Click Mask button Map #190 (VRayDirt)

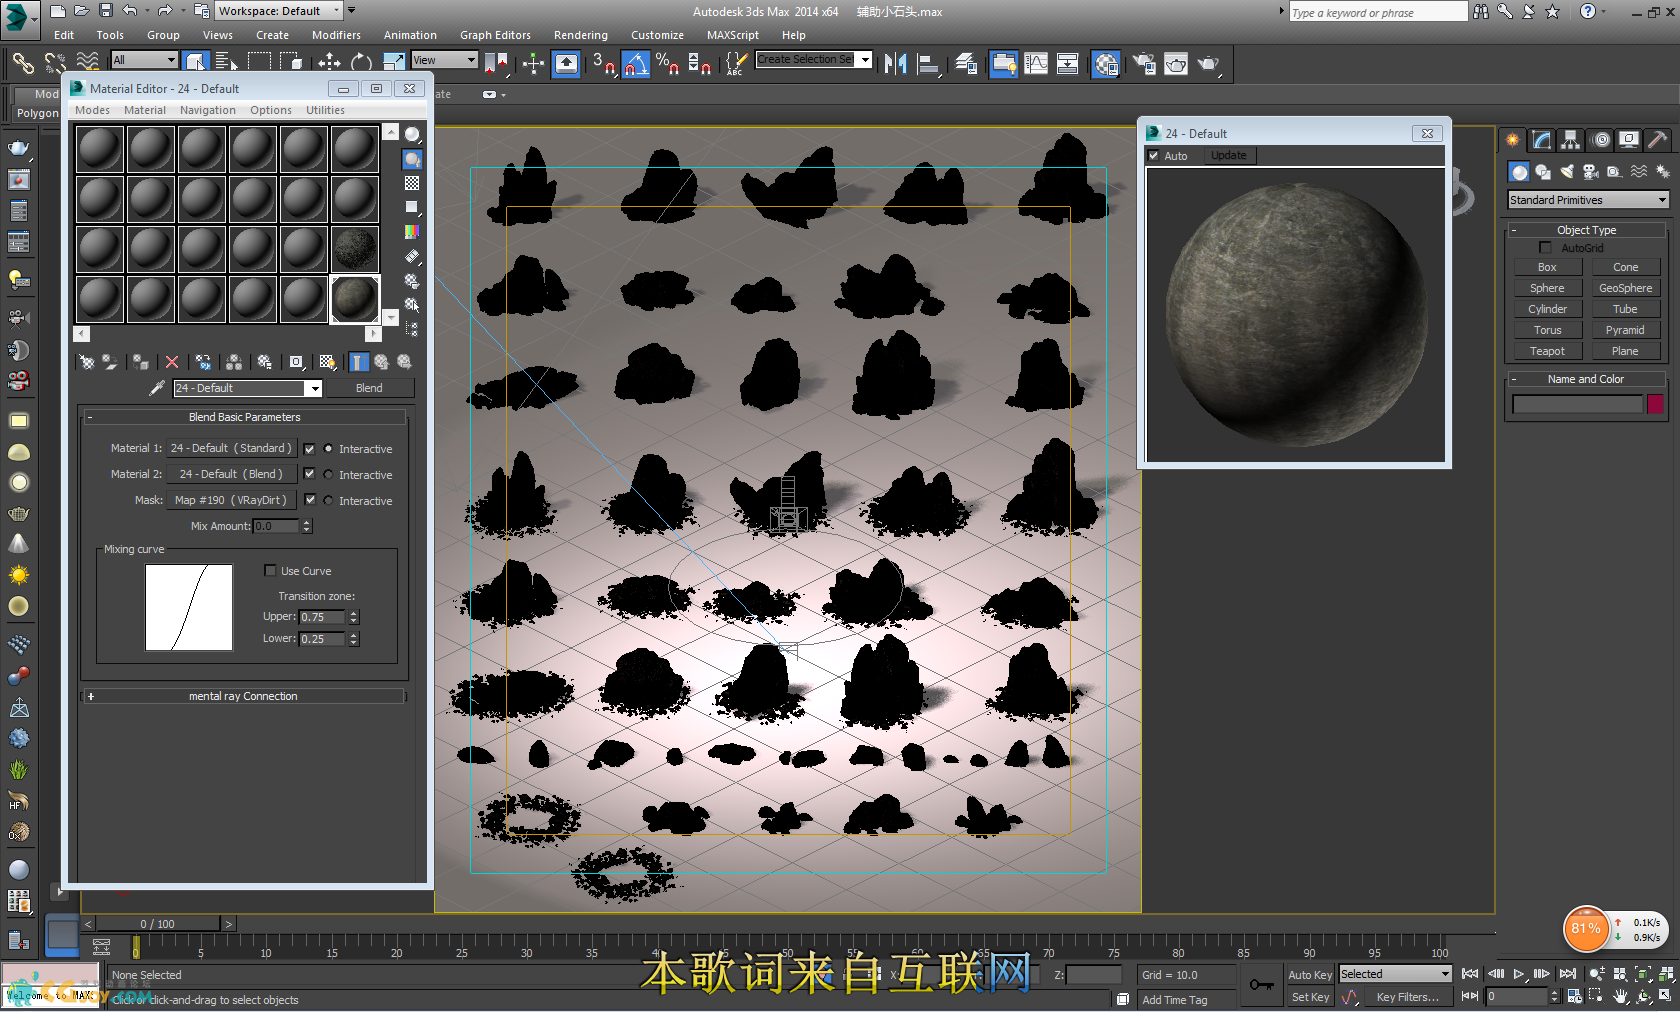231,500
